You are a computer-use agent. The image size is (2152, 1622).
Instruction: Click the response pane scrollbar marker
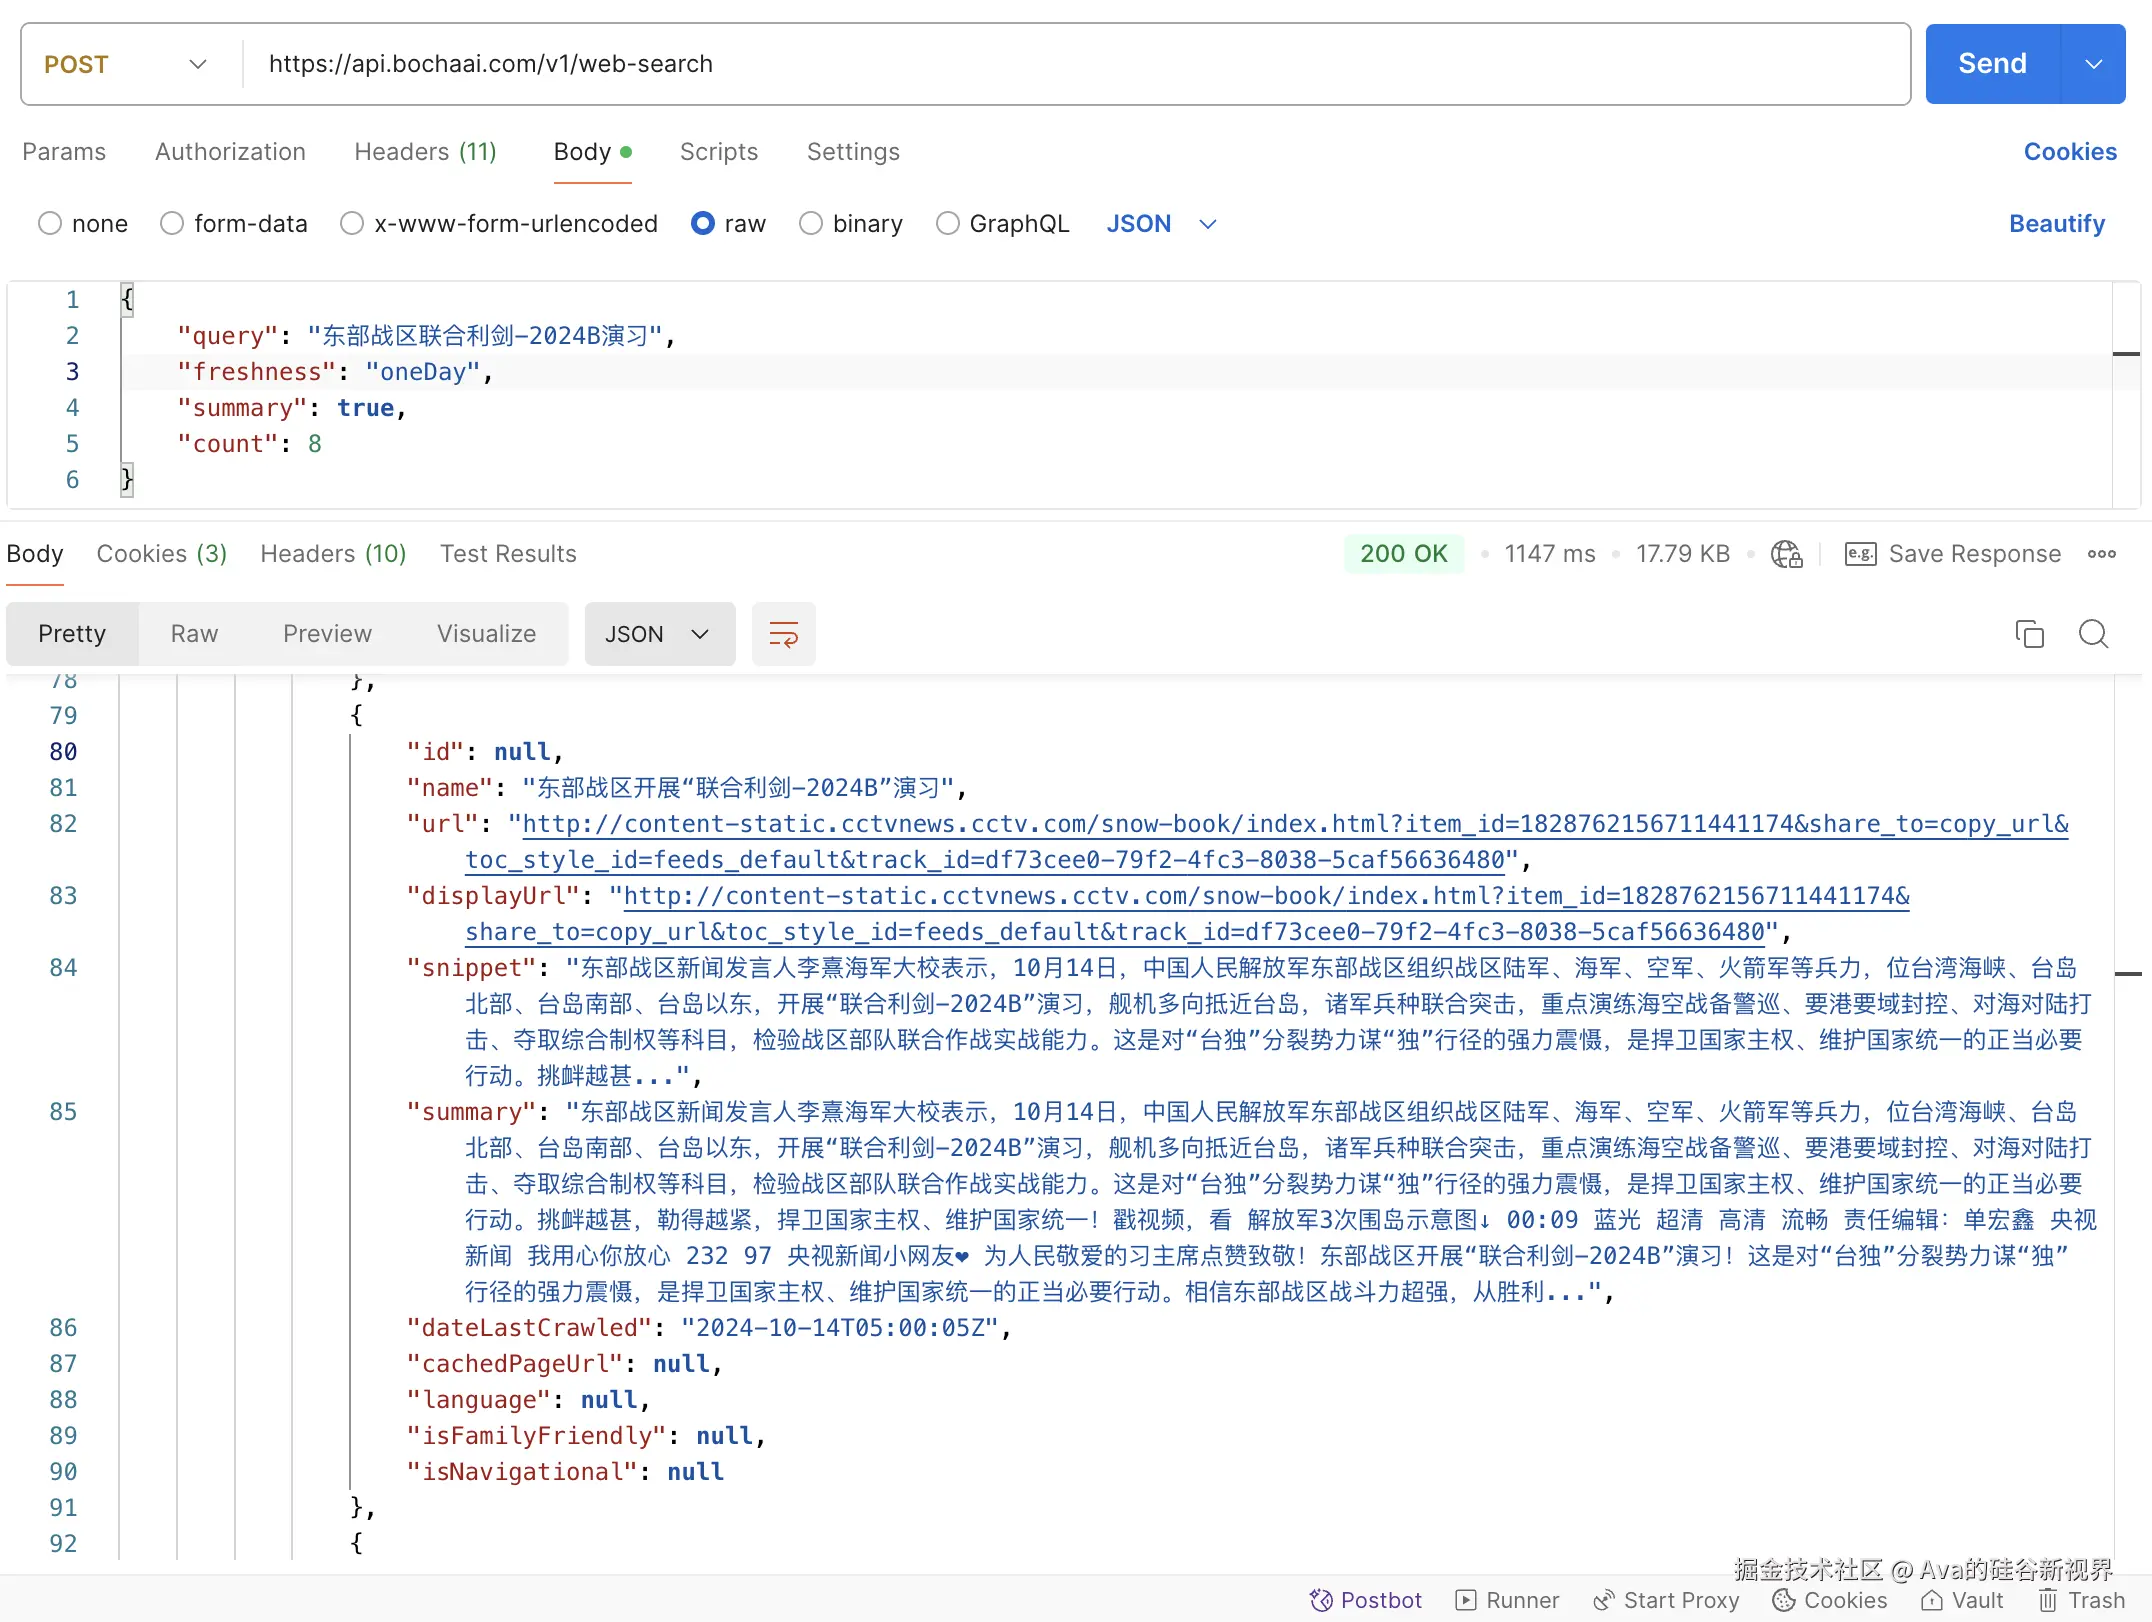click(x=2127, y=973)
